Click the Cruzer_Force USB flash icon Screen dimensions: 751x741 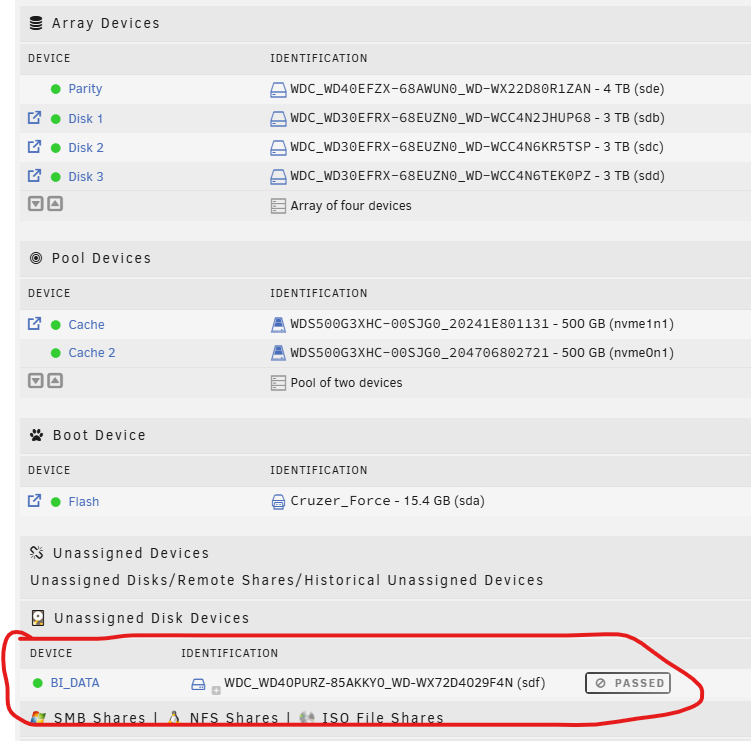click(278, 502)
